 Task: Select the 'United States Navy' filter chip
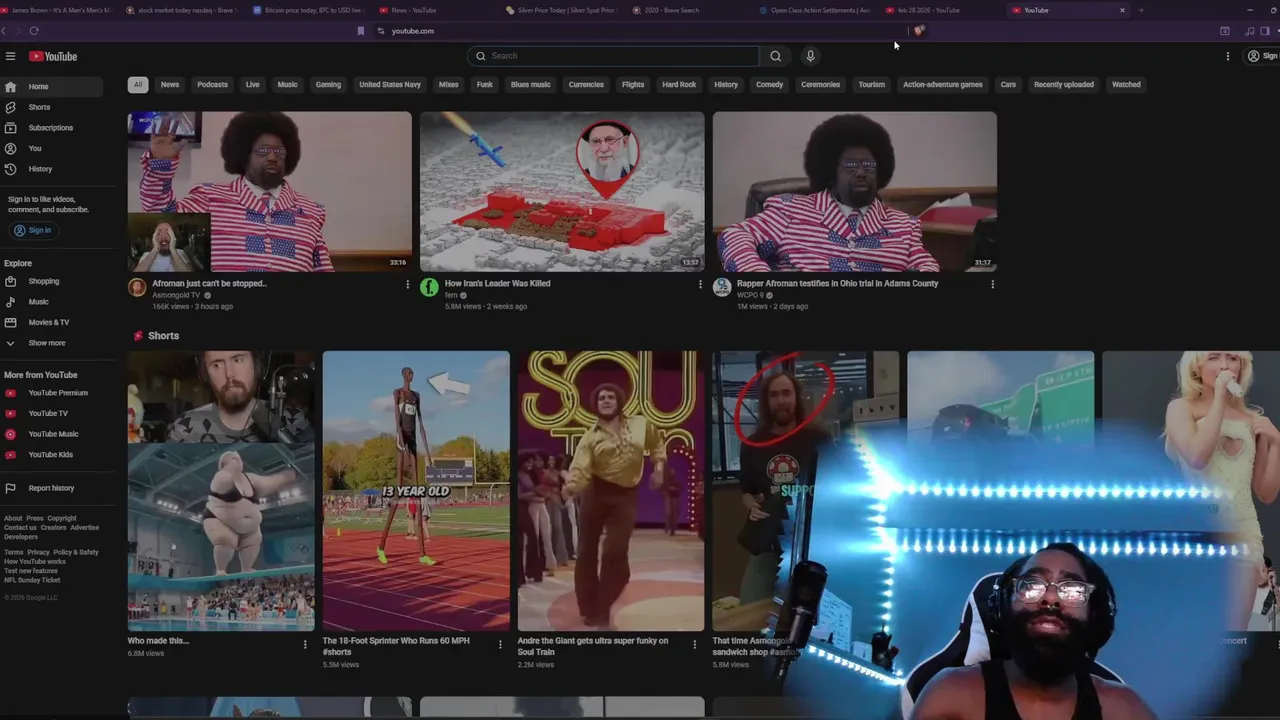tap(390, 85)
